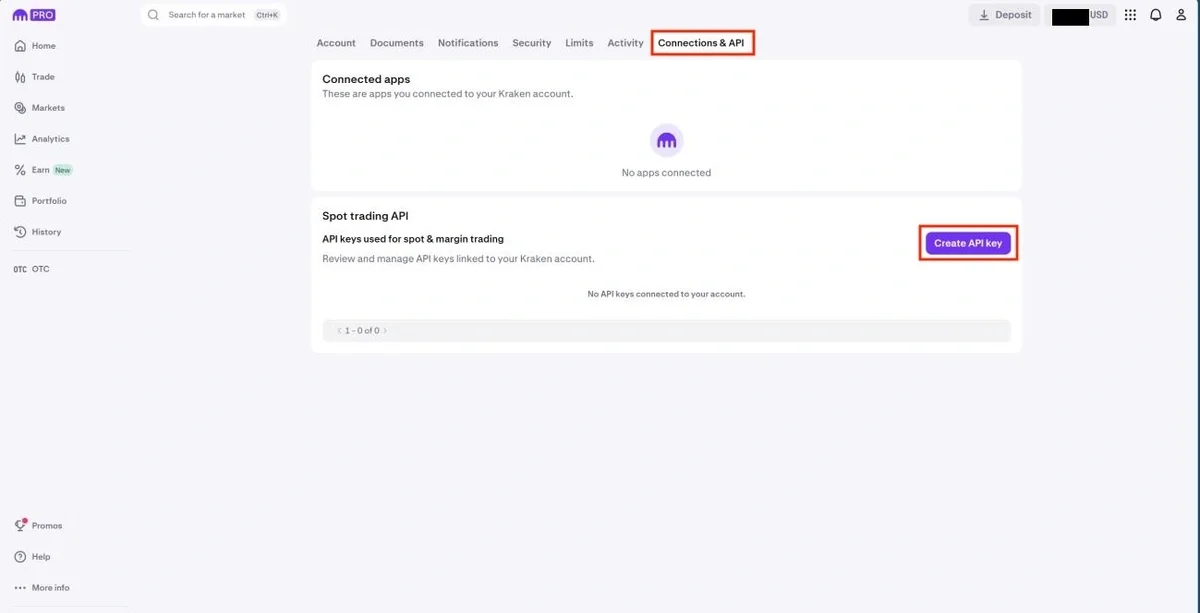Focus the Search for a market field
The height and width of the screenshot is (613, 1200).
[x=212, y=15]
